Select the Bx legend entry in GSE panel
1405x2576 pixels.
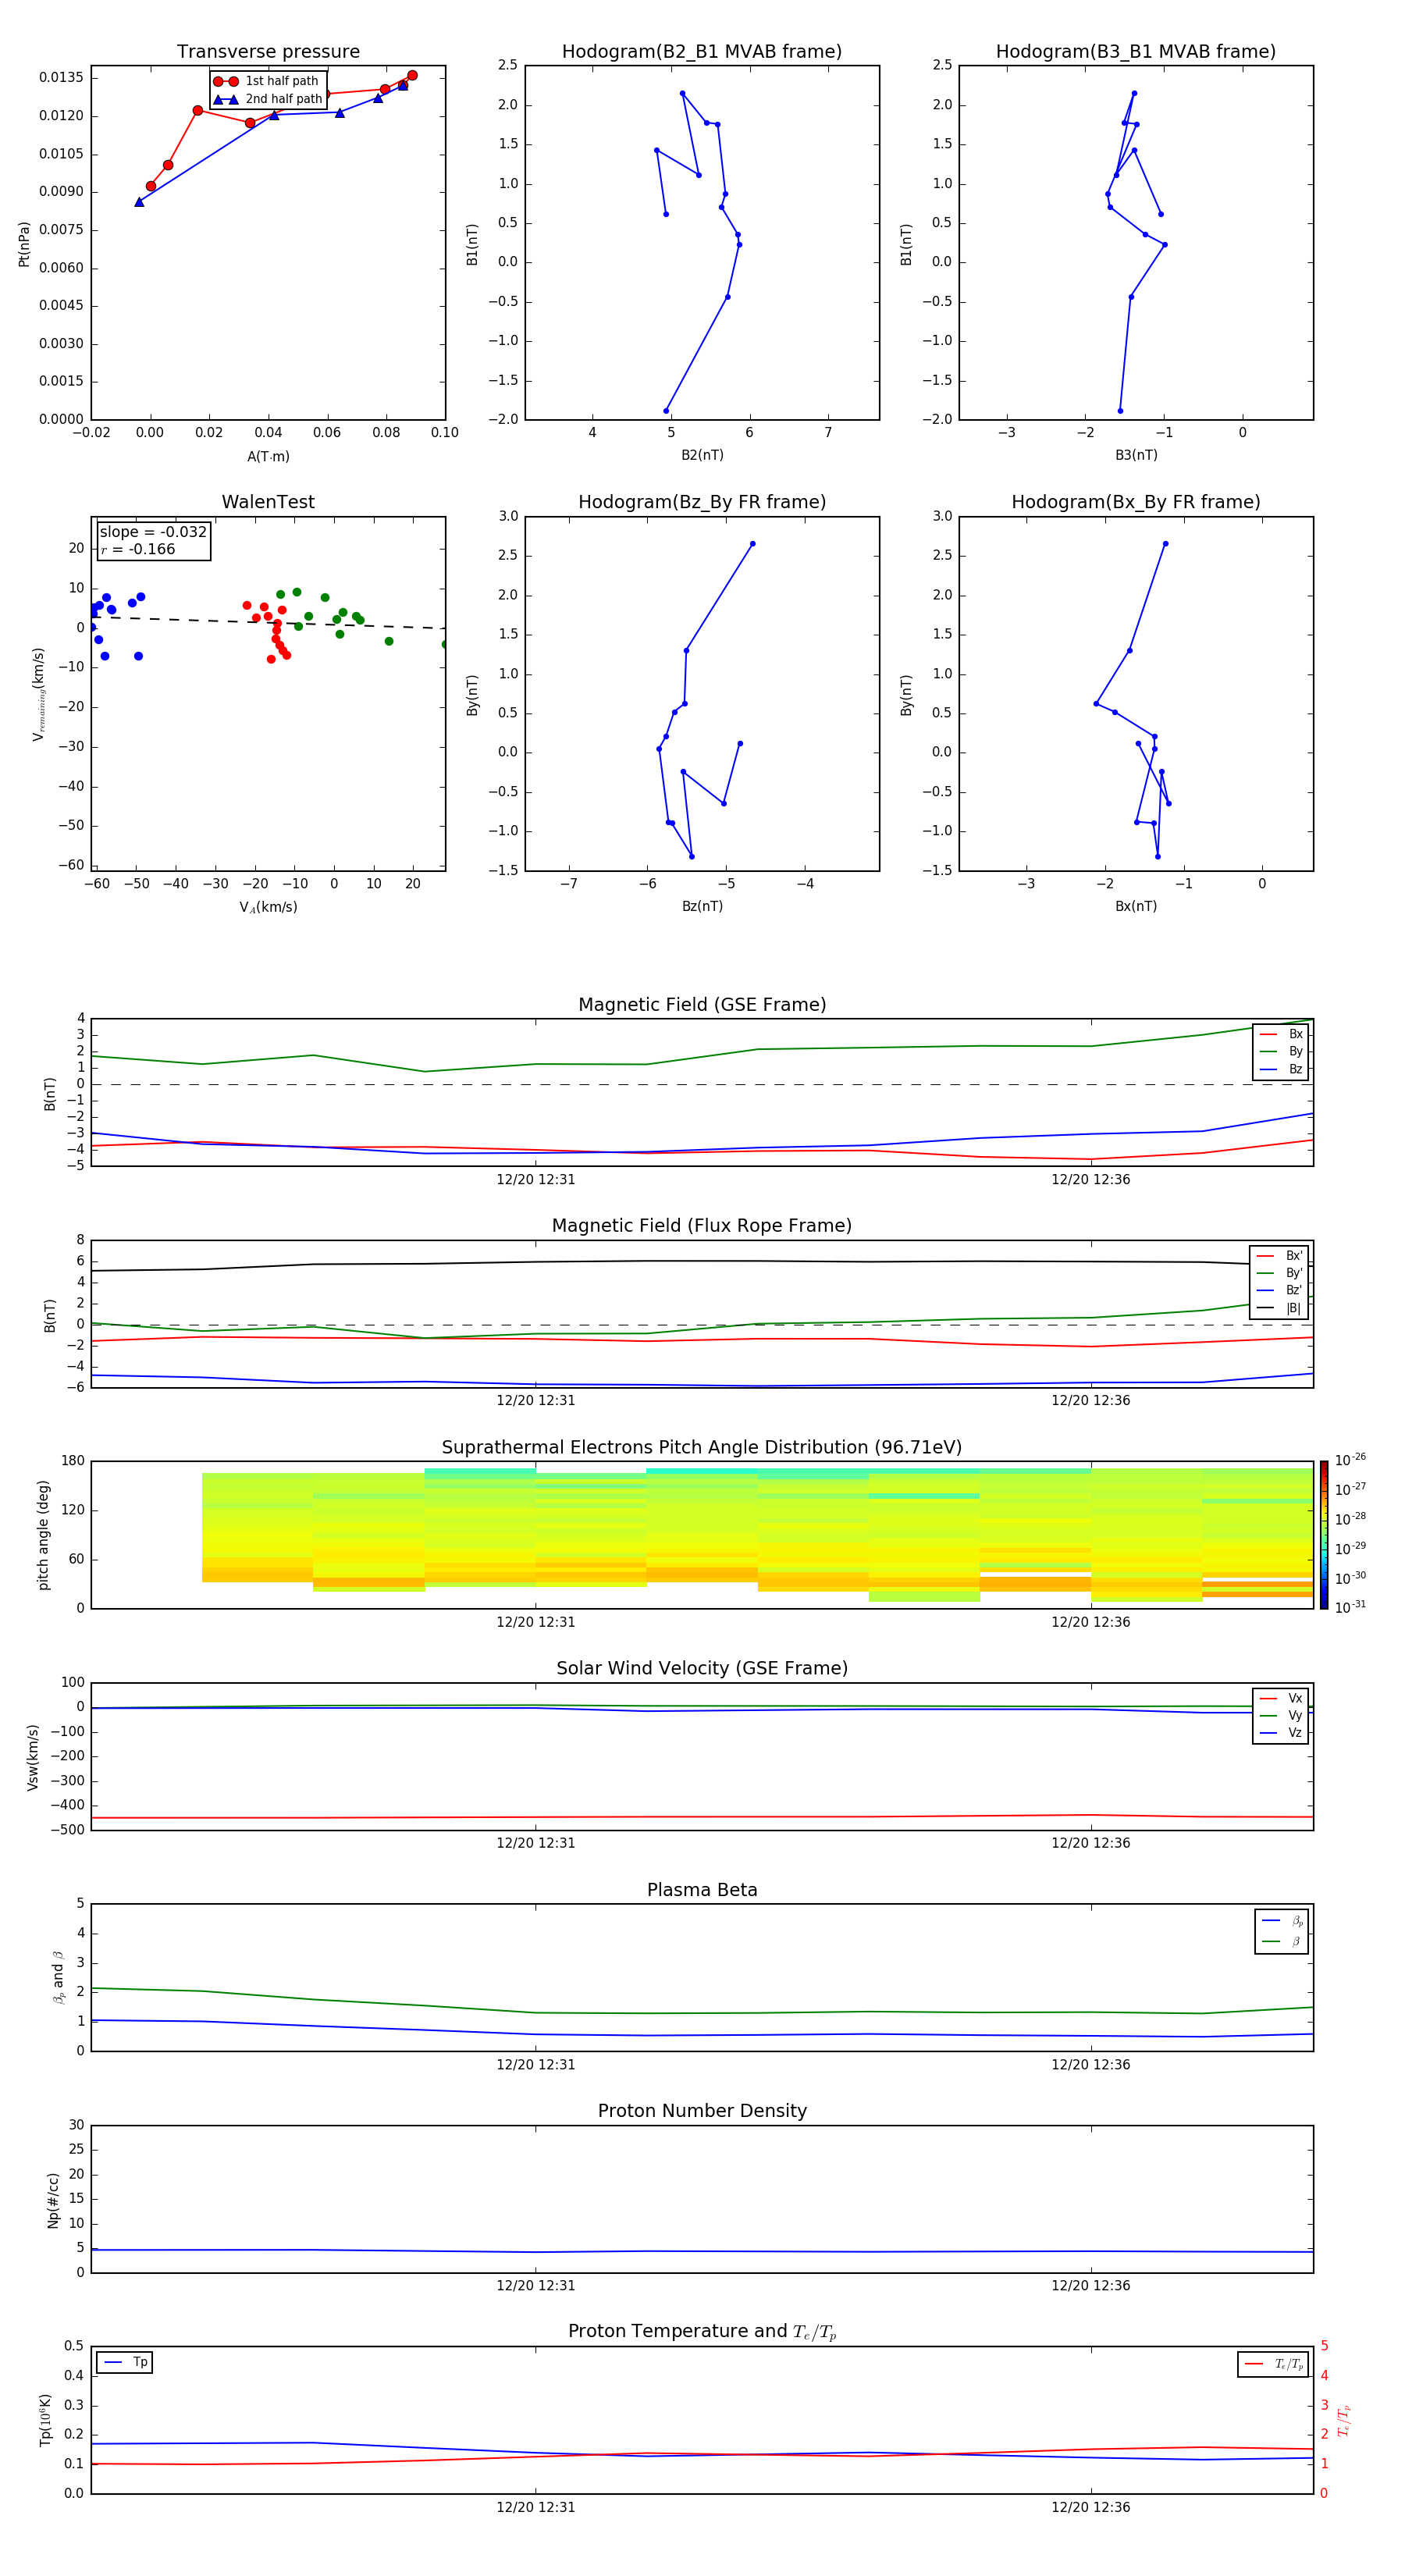tap(1281, 1034)
